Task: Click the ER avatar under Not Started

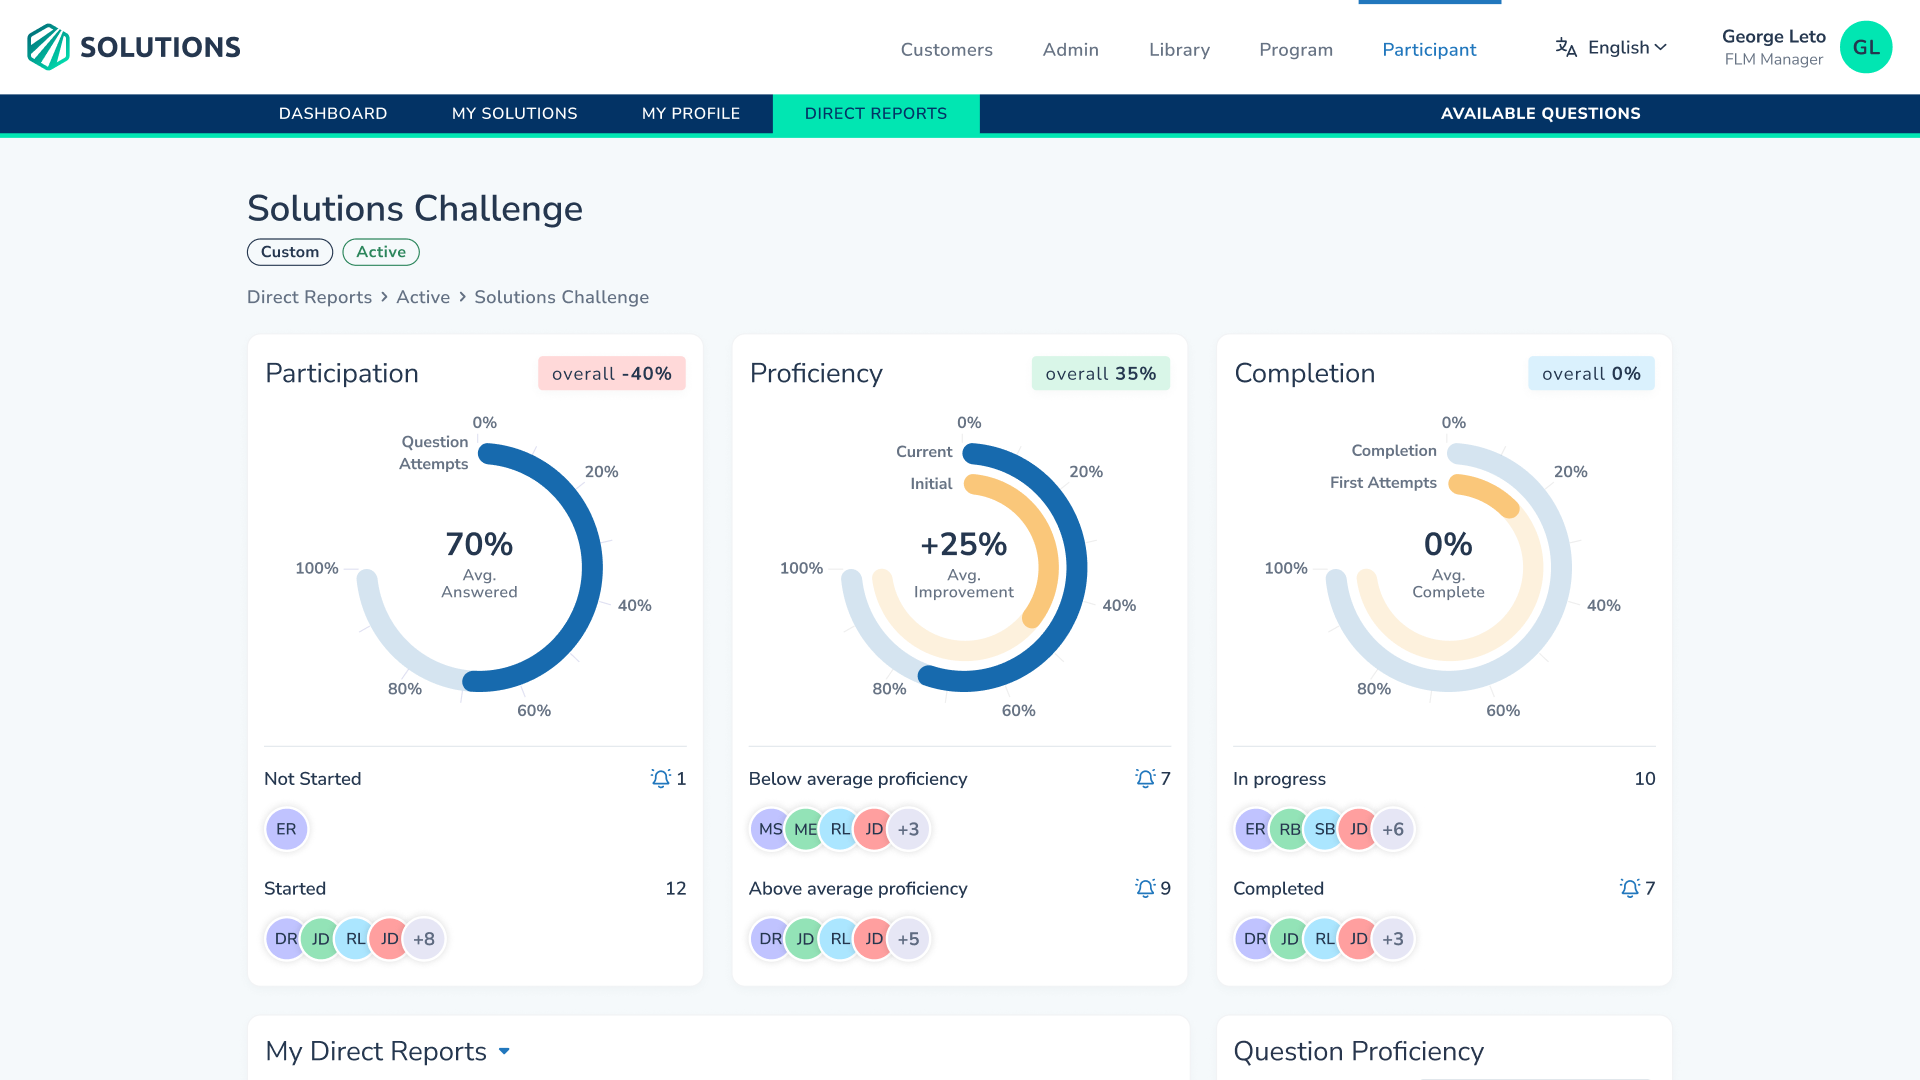Action: tap(286, 829)
